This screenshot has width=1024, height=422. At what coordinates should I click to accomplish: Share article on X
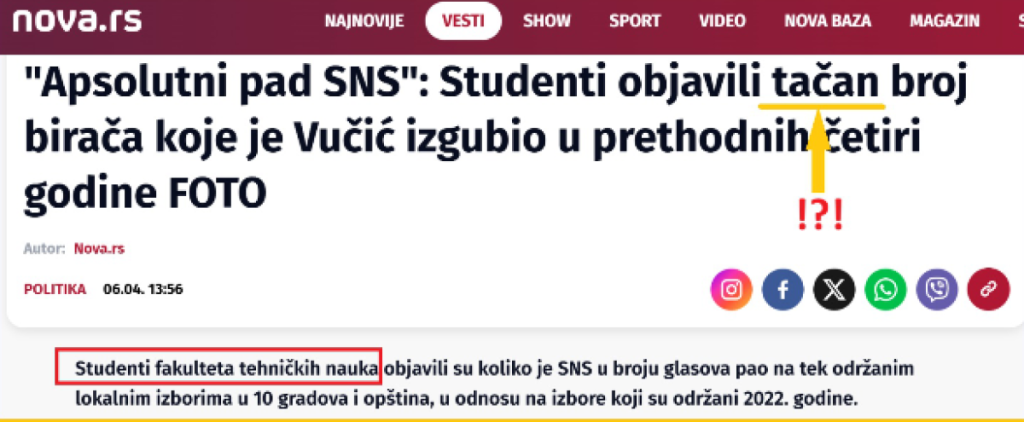pyautogui.click(x=834, y=289)
